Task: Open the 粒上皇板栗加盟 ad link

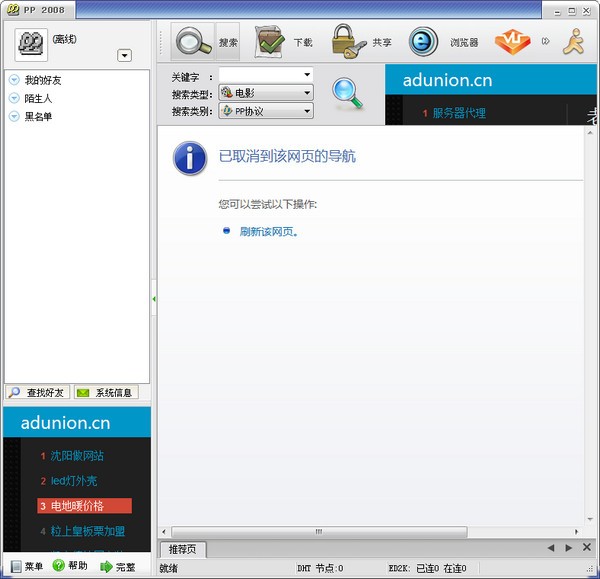Action: coord(88,531)
